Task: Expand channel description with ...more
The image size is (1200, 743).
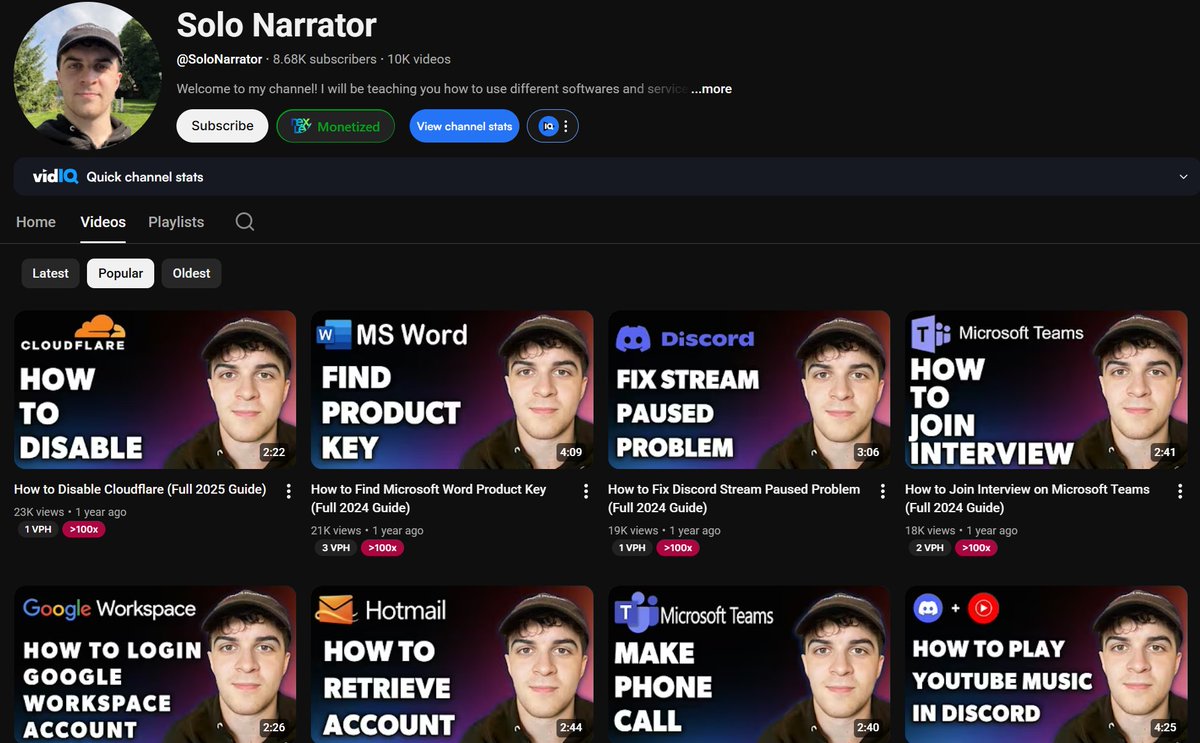Action: [x=711, y=89]
